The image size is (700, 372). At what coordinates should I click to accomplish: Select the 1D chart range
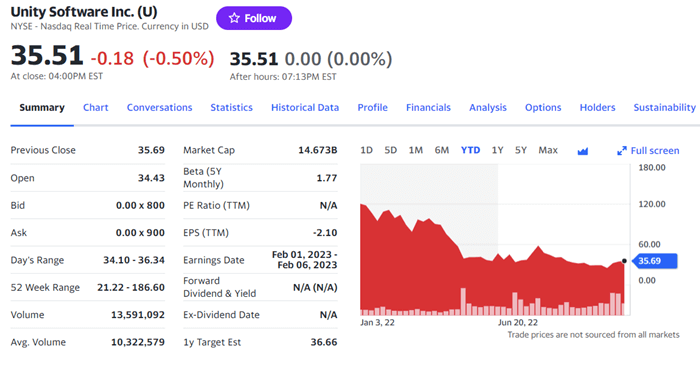(x=367, y=150)
